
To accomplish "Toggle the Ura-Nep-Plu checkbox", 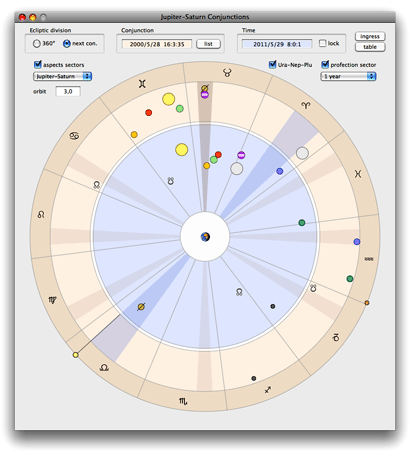I will pyautogui.click(x=273, y=64).
